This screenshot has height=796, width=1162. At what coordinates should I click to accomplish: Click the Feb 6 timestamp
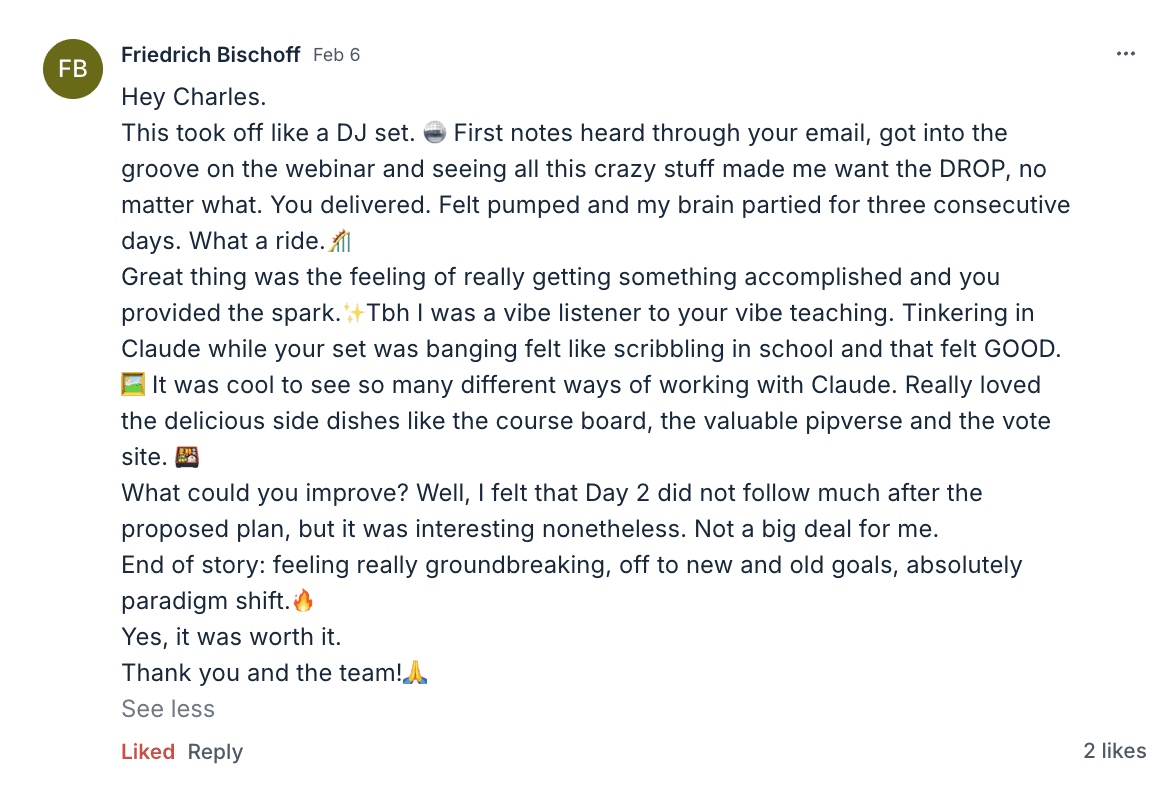coord(336,55)
